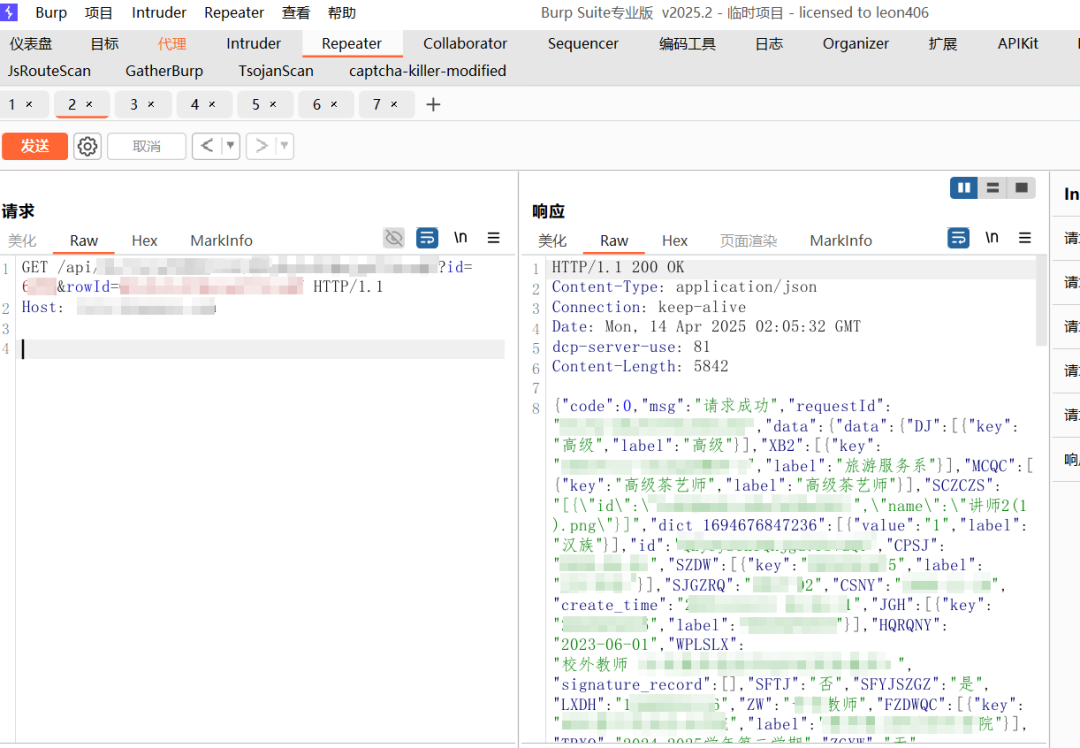Switch to Intruder tool tab
Screen dimensions: 1080x748
253,43
